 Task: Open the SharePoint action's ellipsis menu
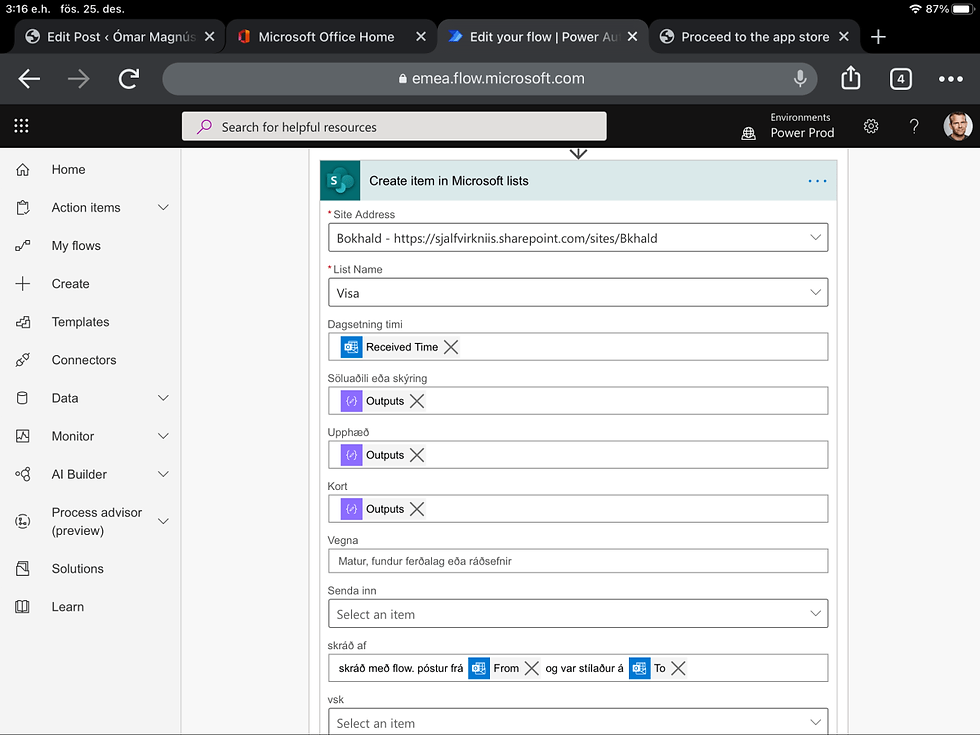[x=817, y=181]
